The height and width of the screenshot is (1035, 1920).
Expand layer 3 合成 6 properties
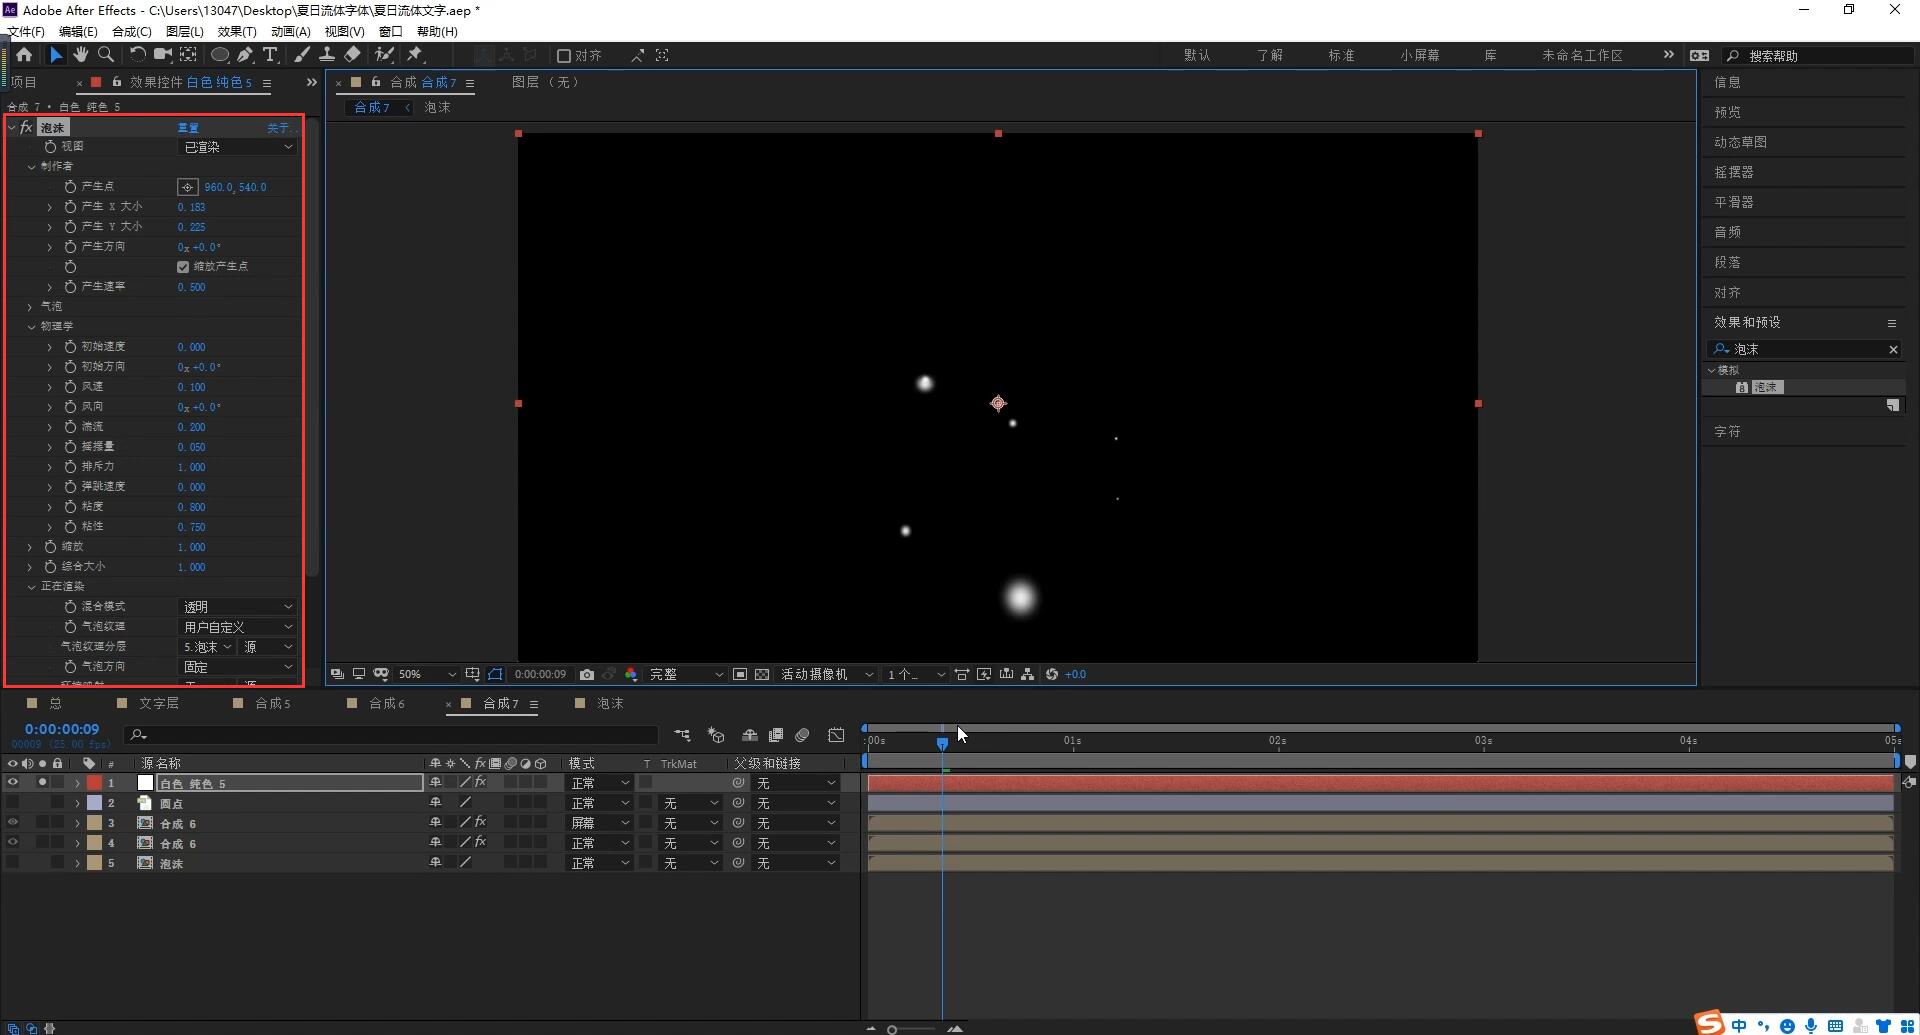point(77,823)
